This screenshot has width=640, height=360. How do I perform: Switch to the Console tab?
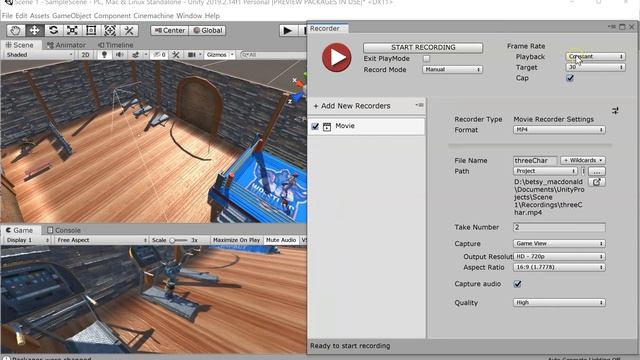coord(64,230)
